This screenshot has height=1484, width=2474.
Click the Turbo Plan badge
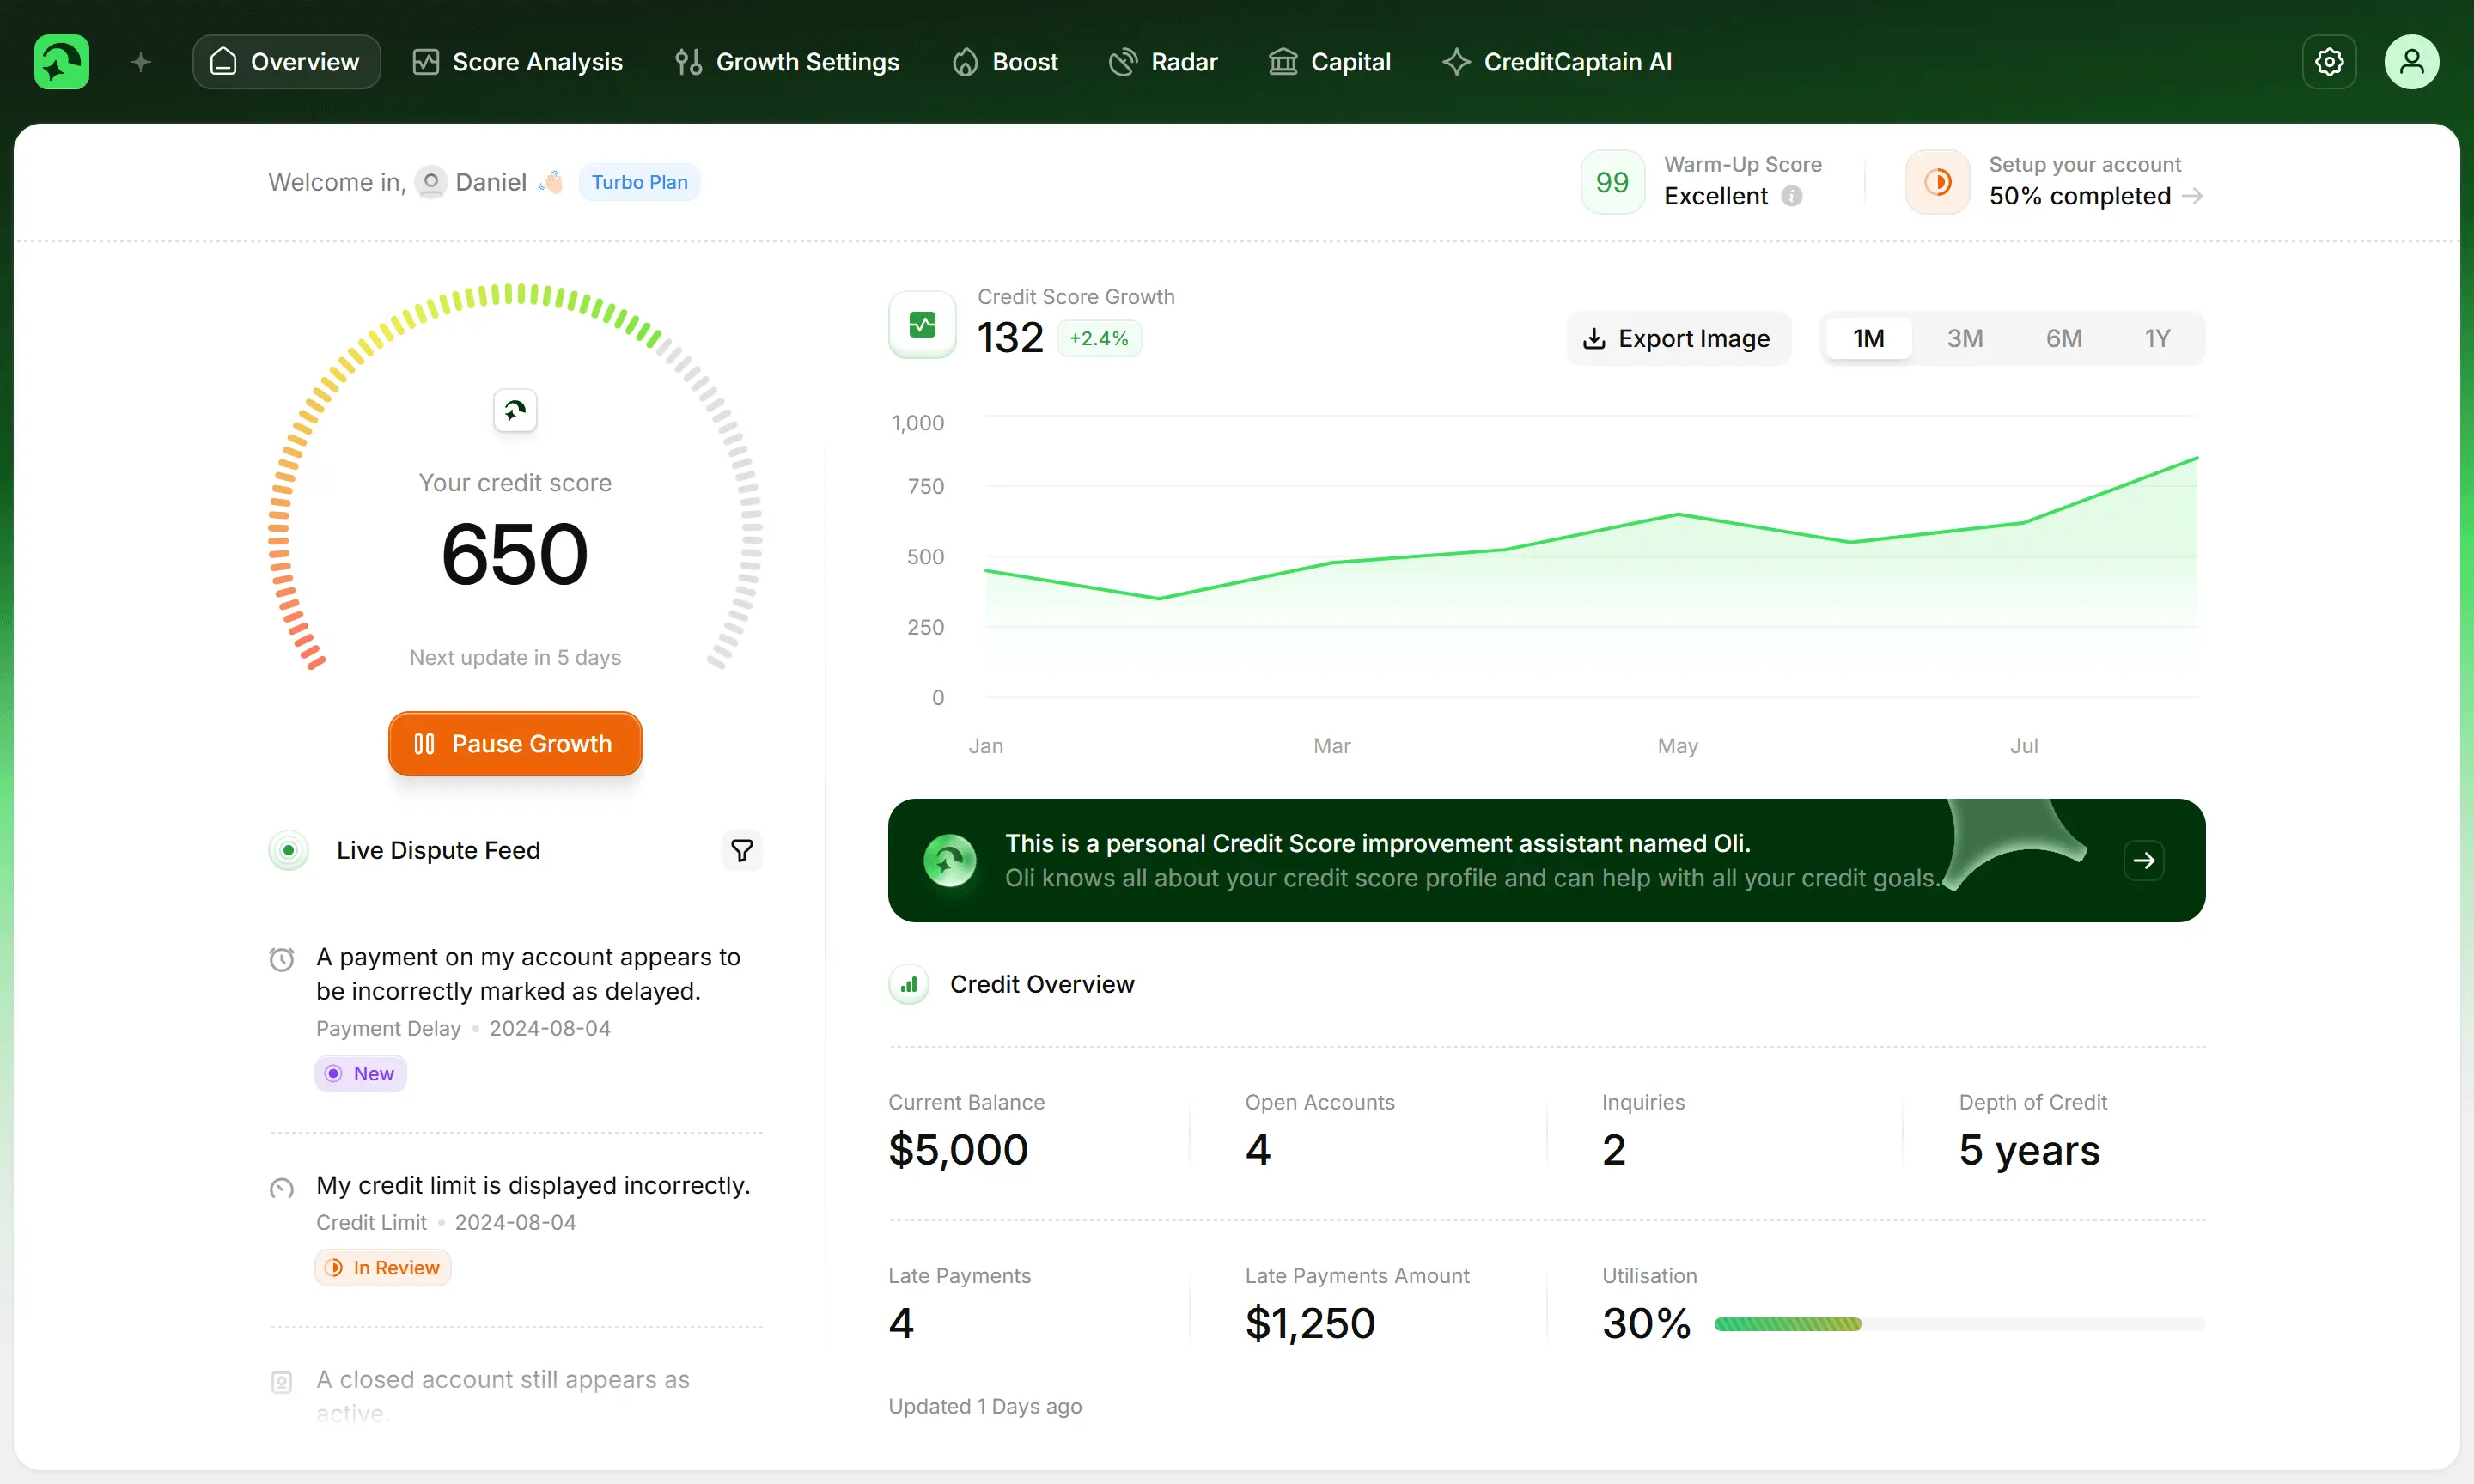click(639, 182)
